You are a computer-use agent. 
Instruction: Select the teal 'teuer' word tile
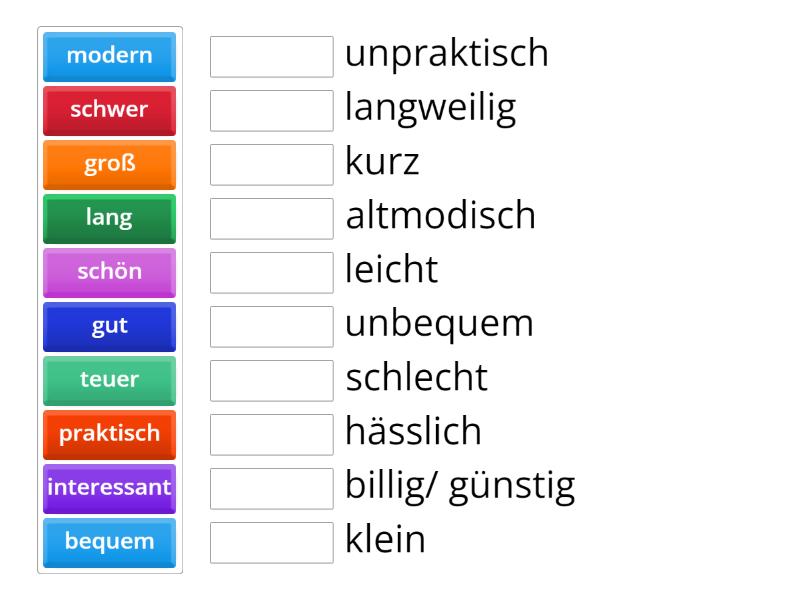tap(110, 380)
